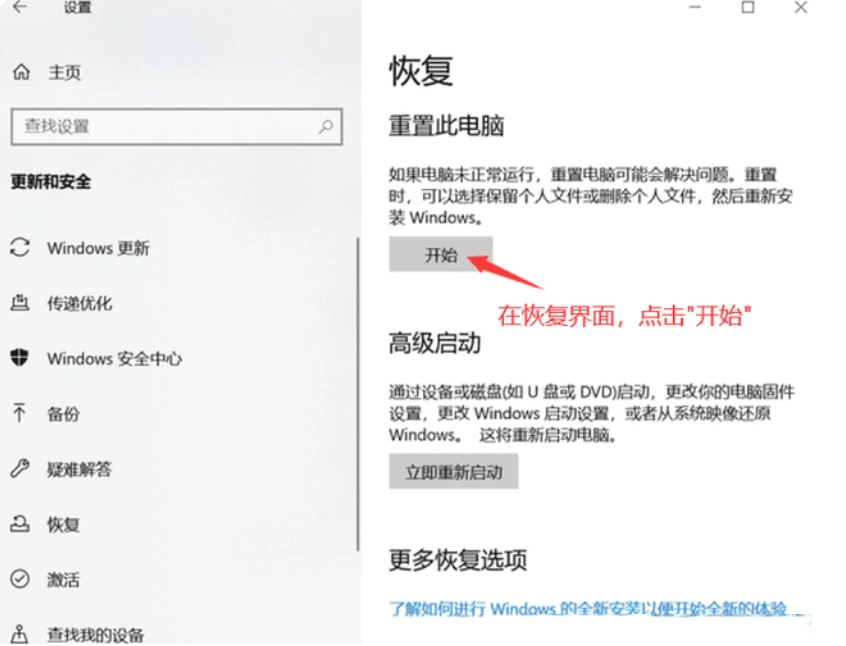The image size is (846, 646).
Task: Click the Windows 更新 sync icon
Action: click(x=20, y=248)
